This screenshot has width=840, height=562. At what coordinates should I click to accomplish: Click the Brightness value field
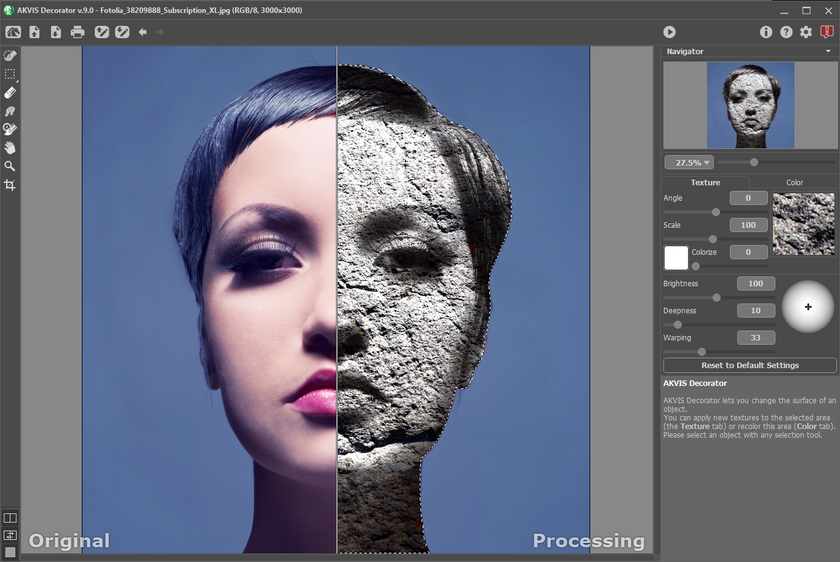click(756, 284)
